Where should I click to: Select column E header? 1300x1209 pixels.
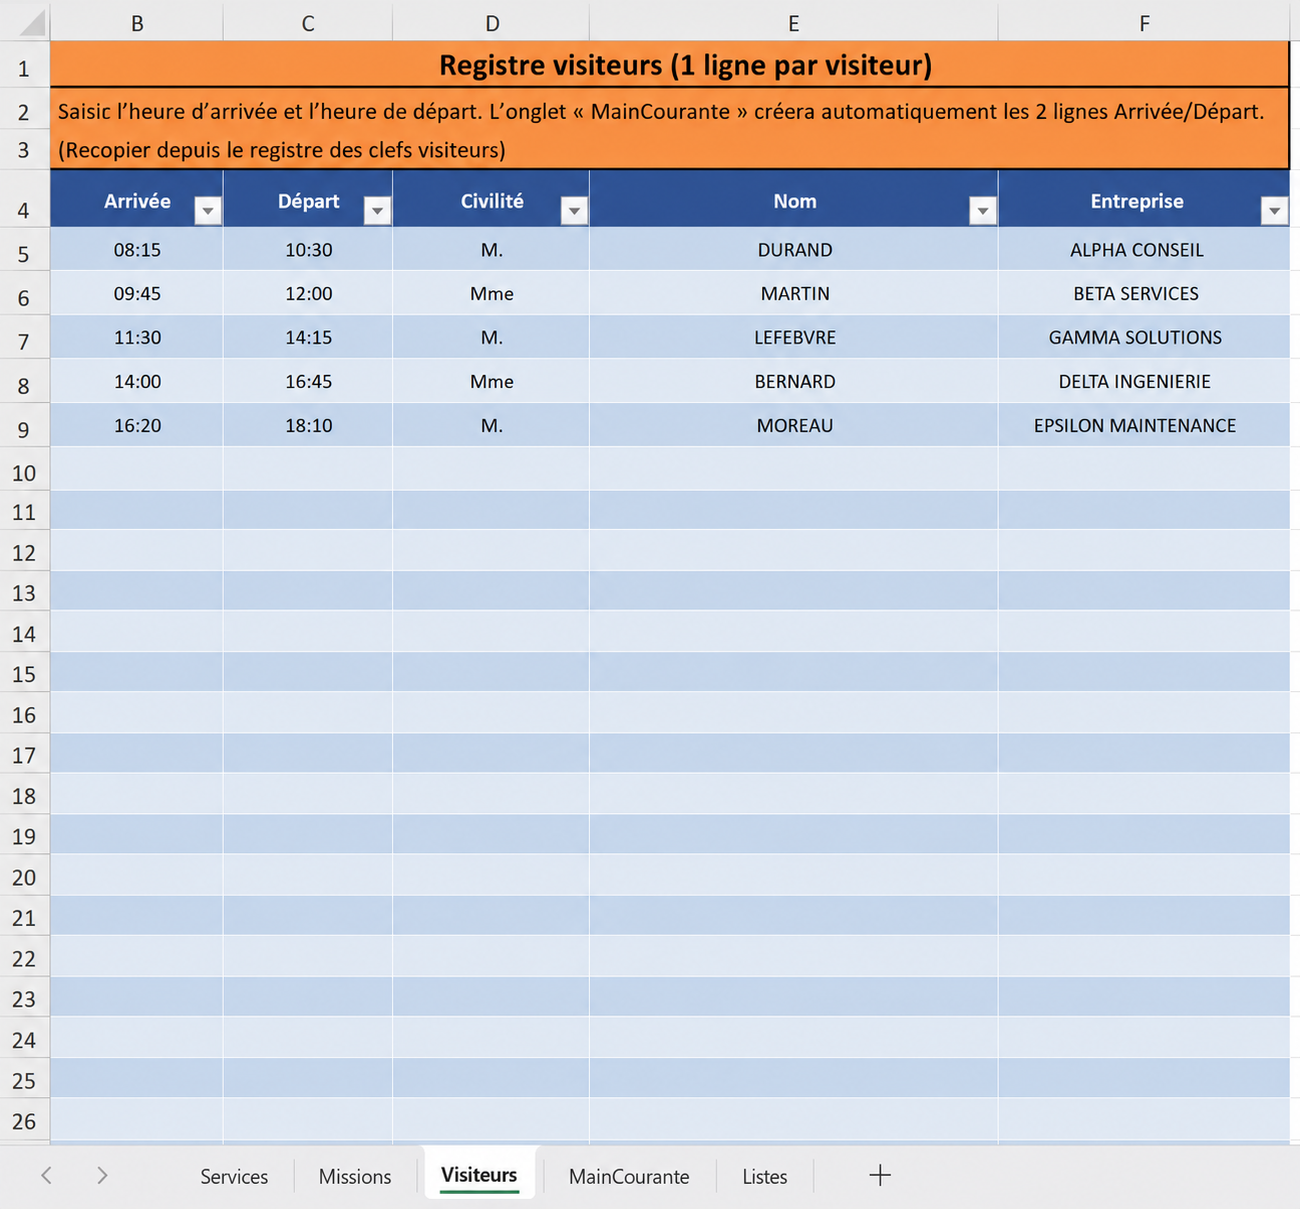click(794, 22)
